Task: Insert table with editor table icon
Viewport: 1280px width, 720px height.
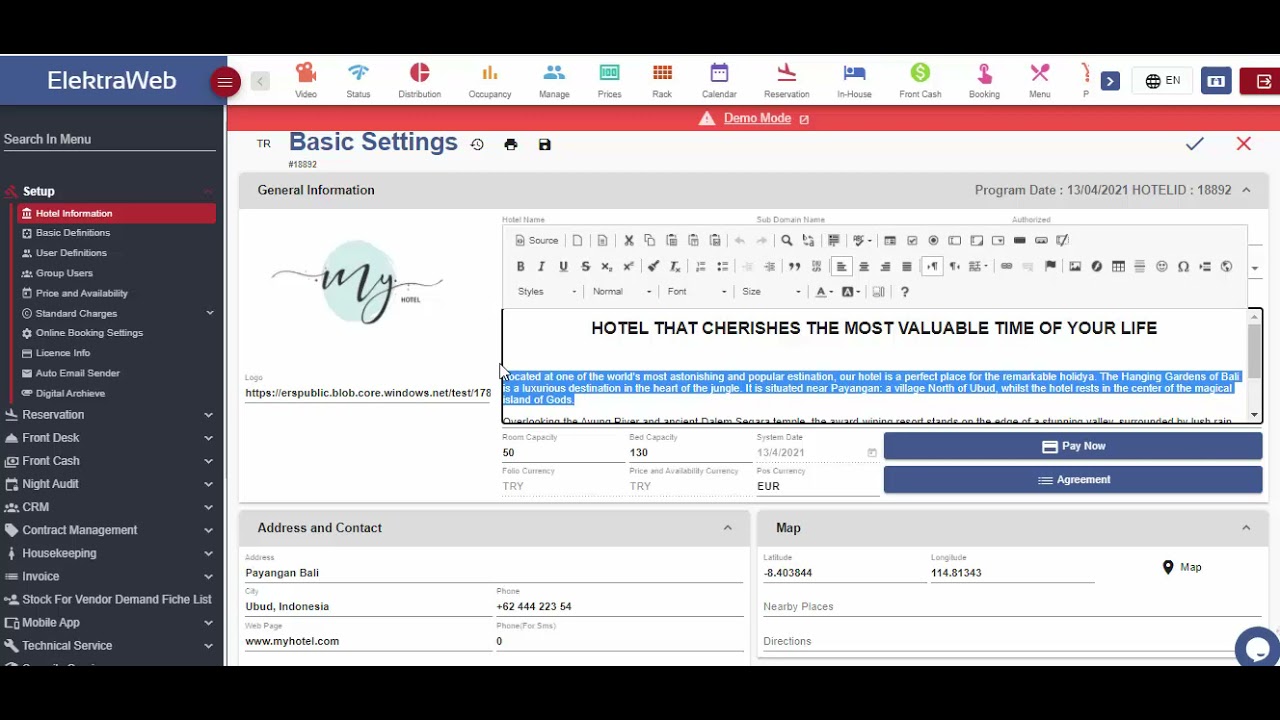Action: tap(1118, 266)
